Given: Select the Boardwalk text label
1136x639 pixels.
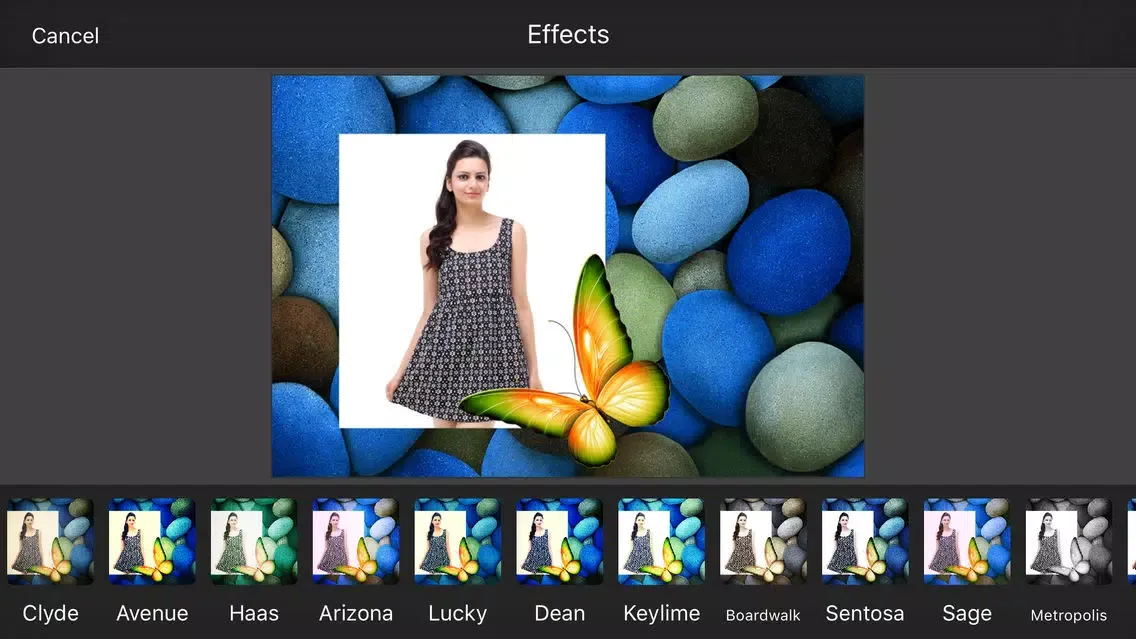Looking at the screenshot, I should click(763, 615).
